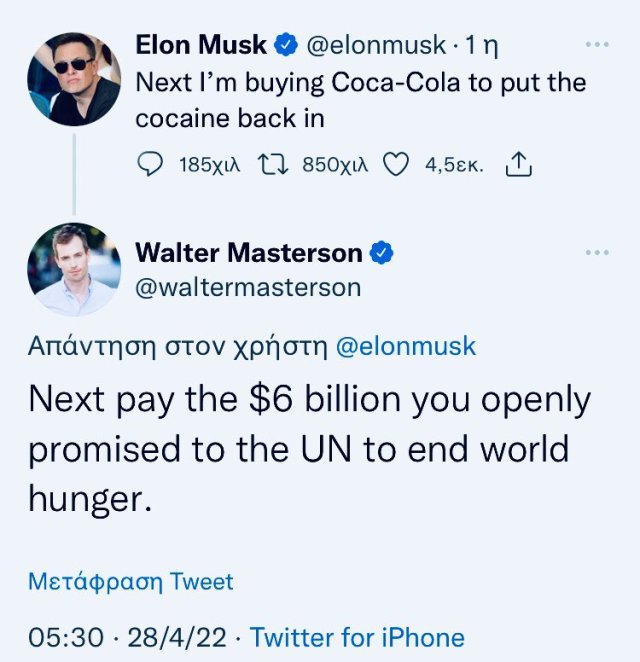Like the Coca-Cola tweet with the heart icon
Image resolution: width=640 pixels, height=662 pixels.
point(397,166)
